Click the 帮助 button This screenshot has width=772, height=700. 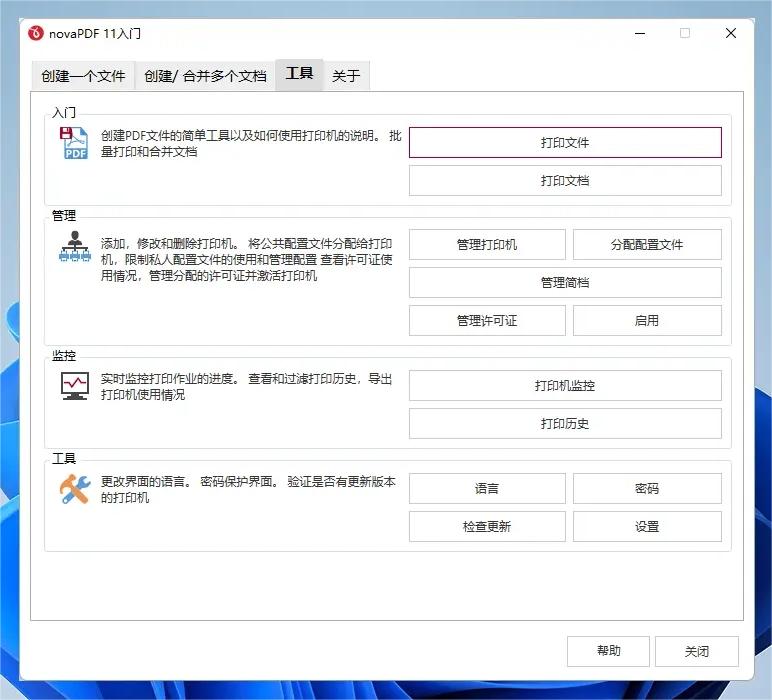(608, 651)
